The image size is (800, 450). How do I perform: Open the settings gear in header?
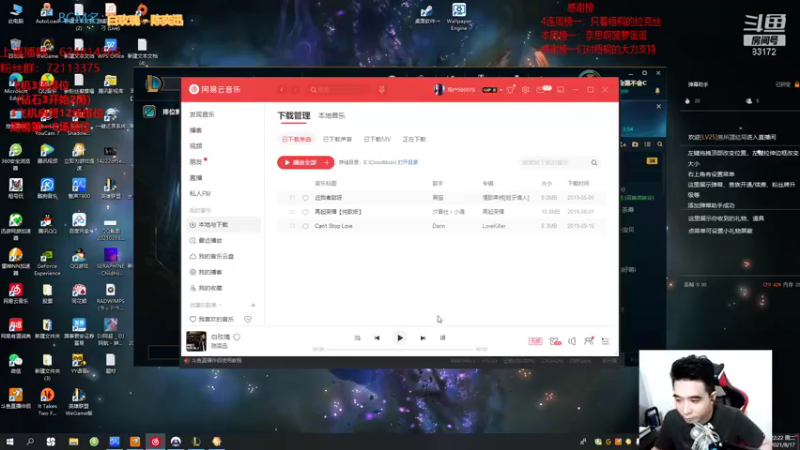click(526, 90)
